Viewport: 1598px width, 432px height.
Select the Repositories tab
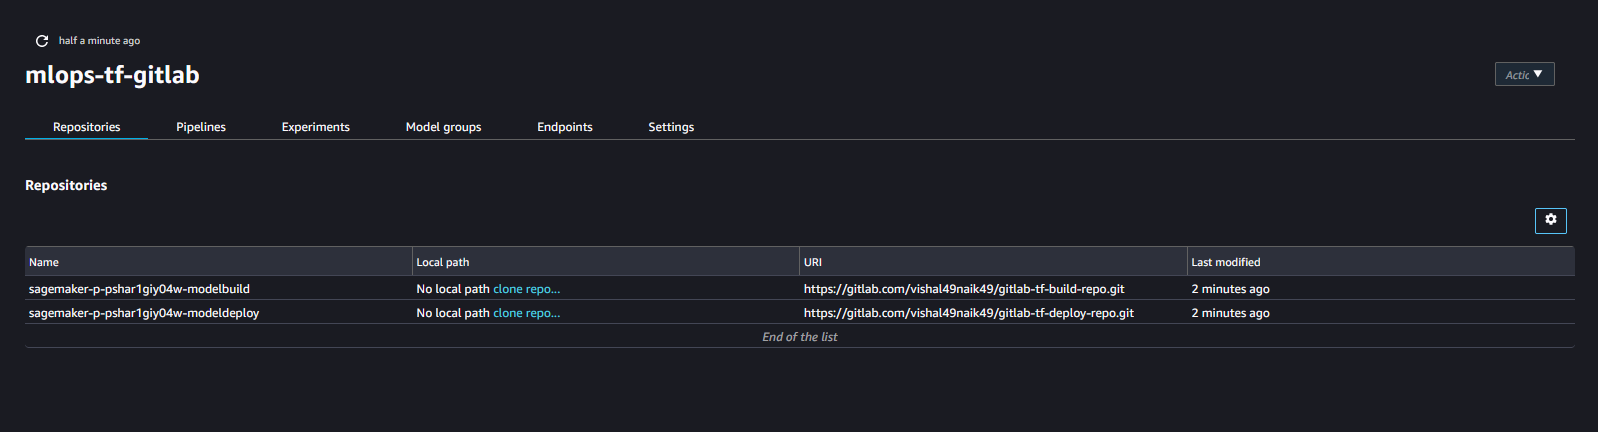tap(87, 127)
